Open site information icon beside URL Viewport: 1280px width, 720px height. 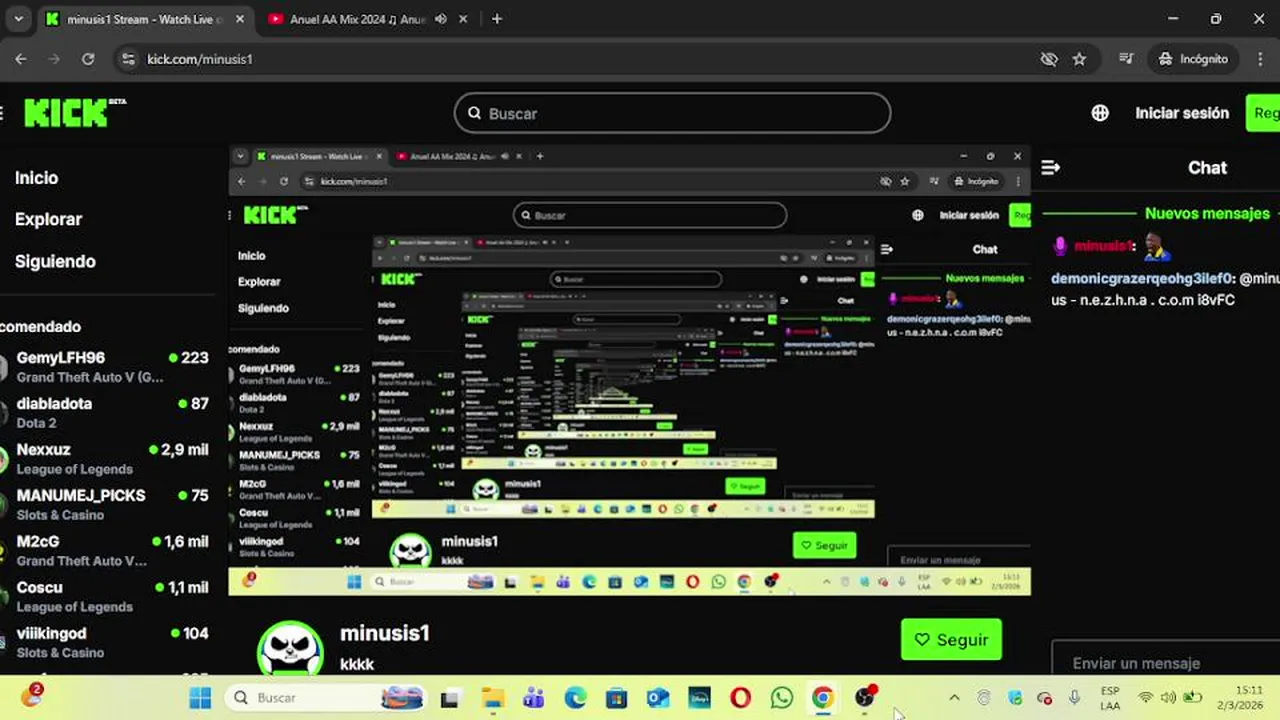pos(127,59)
